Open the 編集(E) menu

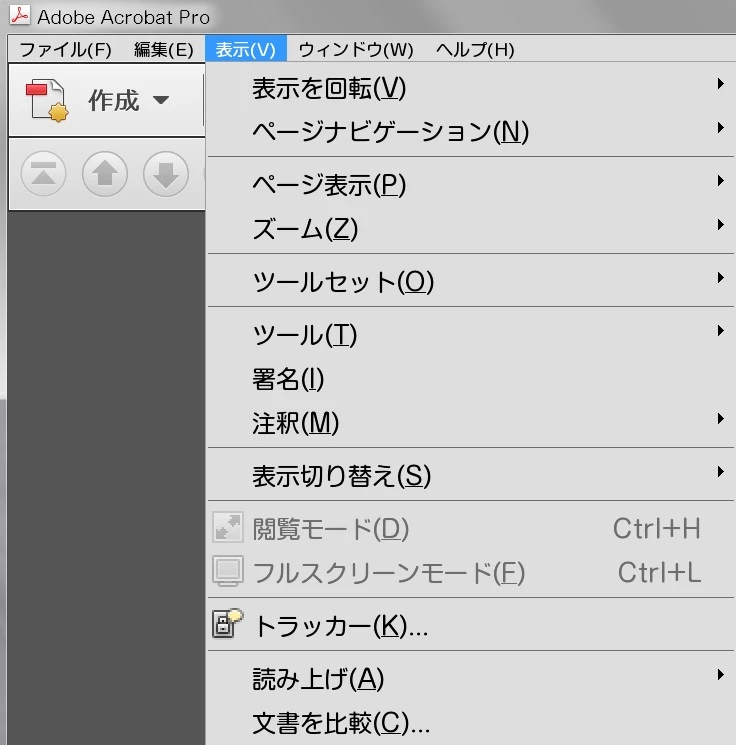(163, 49)
